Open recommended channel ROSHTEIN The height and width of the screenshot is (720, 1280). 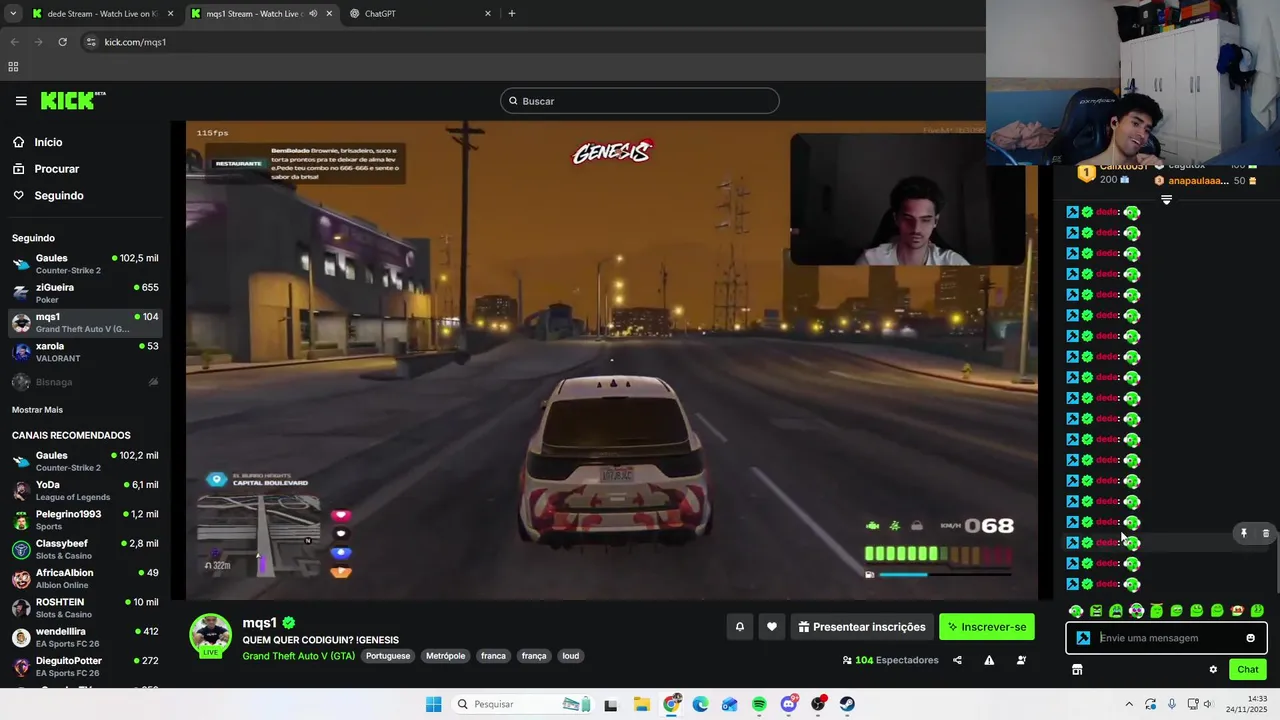click(x=85, y=608)
